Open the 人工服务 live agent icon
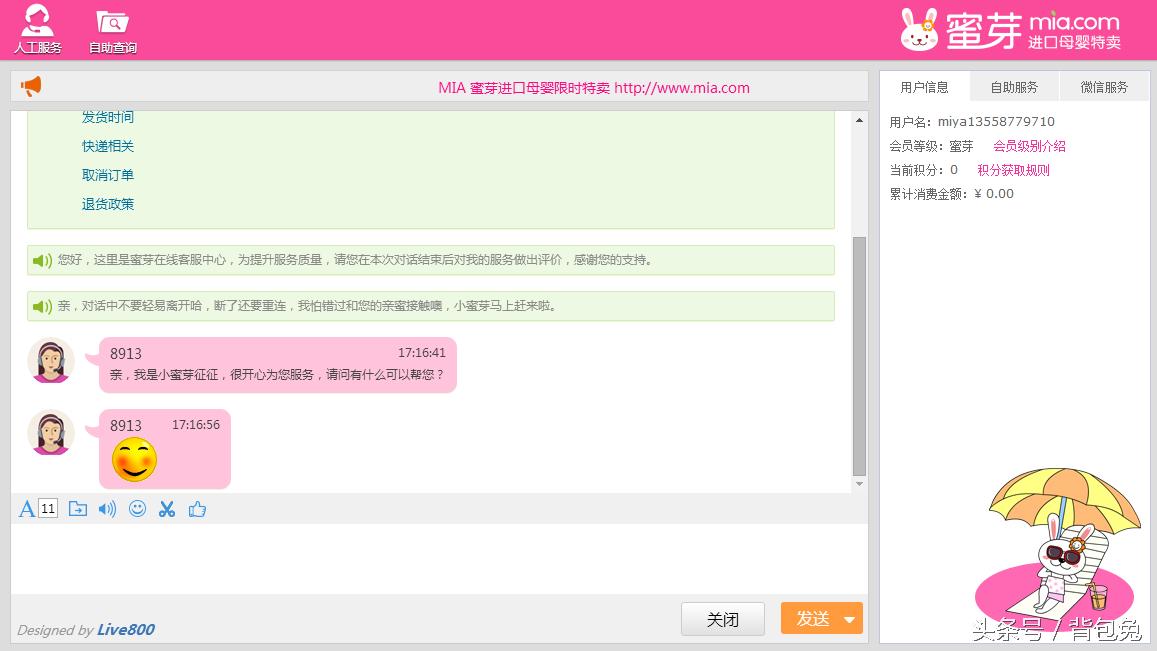Screen dimensions: 1157x651 pyautogui.click(x=37, y=28)
